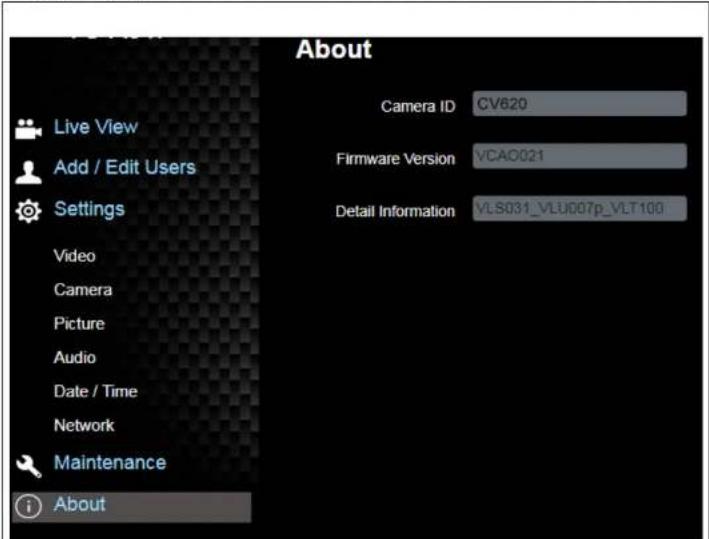Open the Date / Time settings

point(95,392)
